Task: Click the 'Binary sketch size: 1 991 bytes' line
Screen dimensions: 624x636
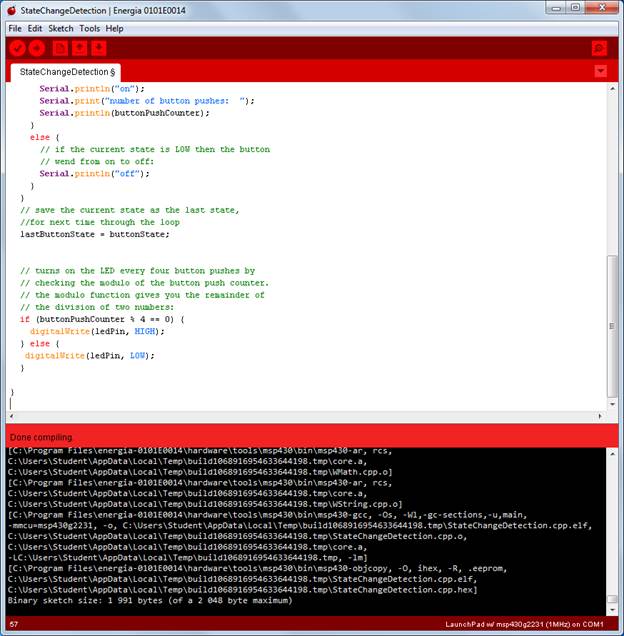Action: pos(150,600)
